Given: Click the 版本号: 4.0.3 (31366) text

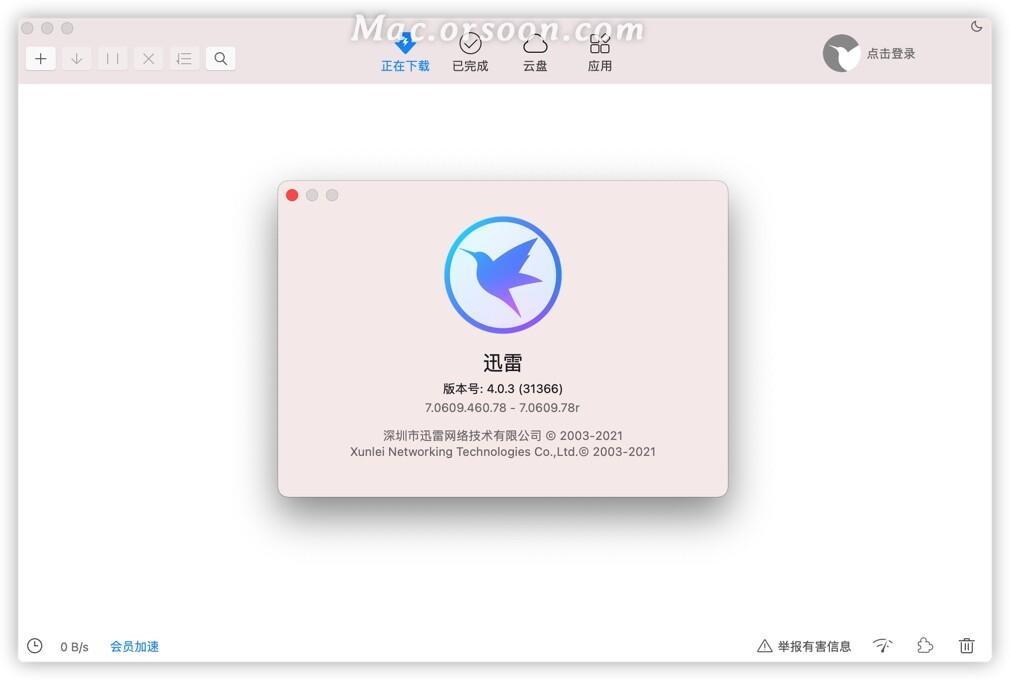Looking at the screenshot, I should (x=502, y=388).
